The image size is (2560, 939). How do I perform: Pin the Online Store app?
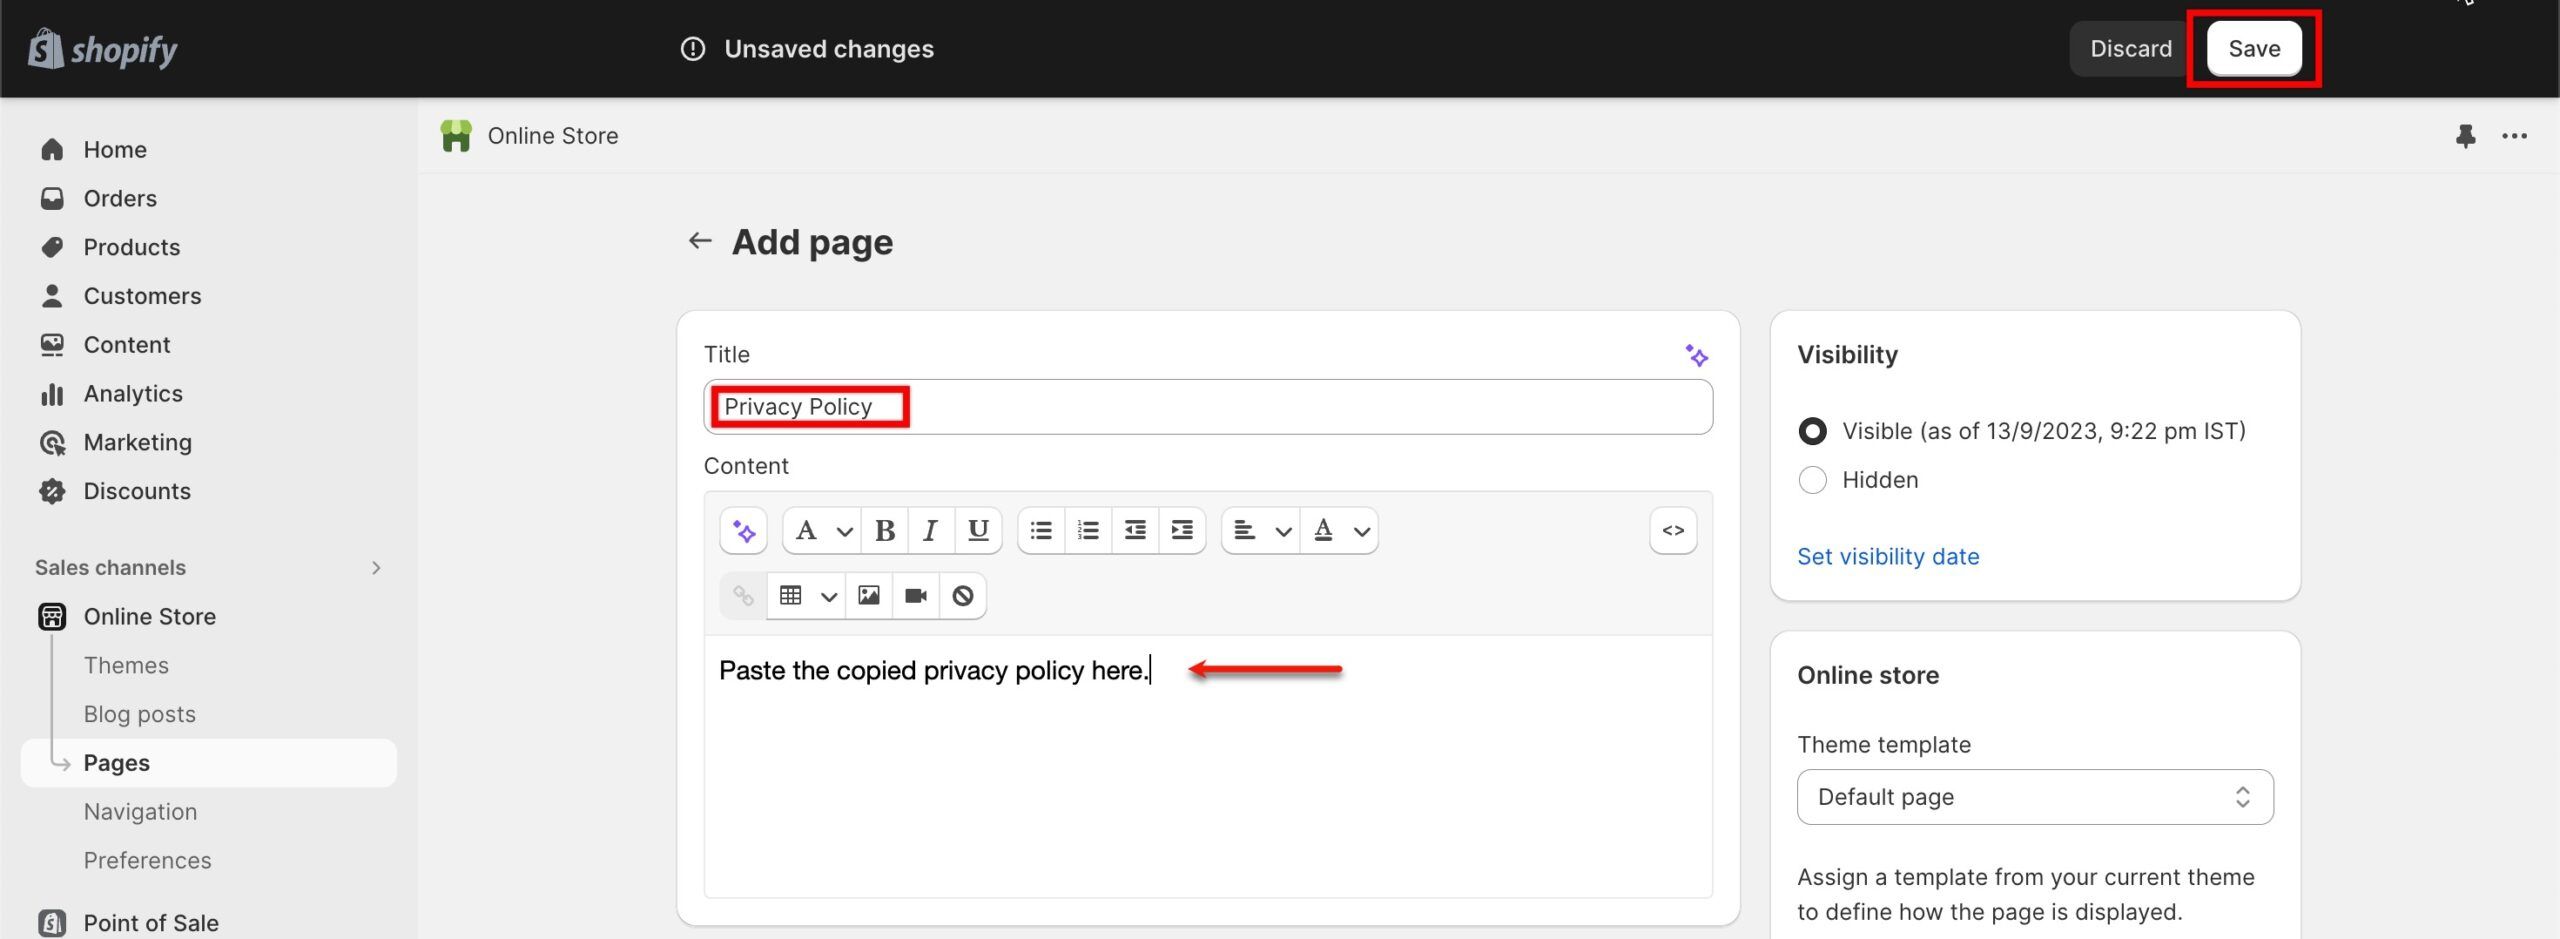(2465, 136)
